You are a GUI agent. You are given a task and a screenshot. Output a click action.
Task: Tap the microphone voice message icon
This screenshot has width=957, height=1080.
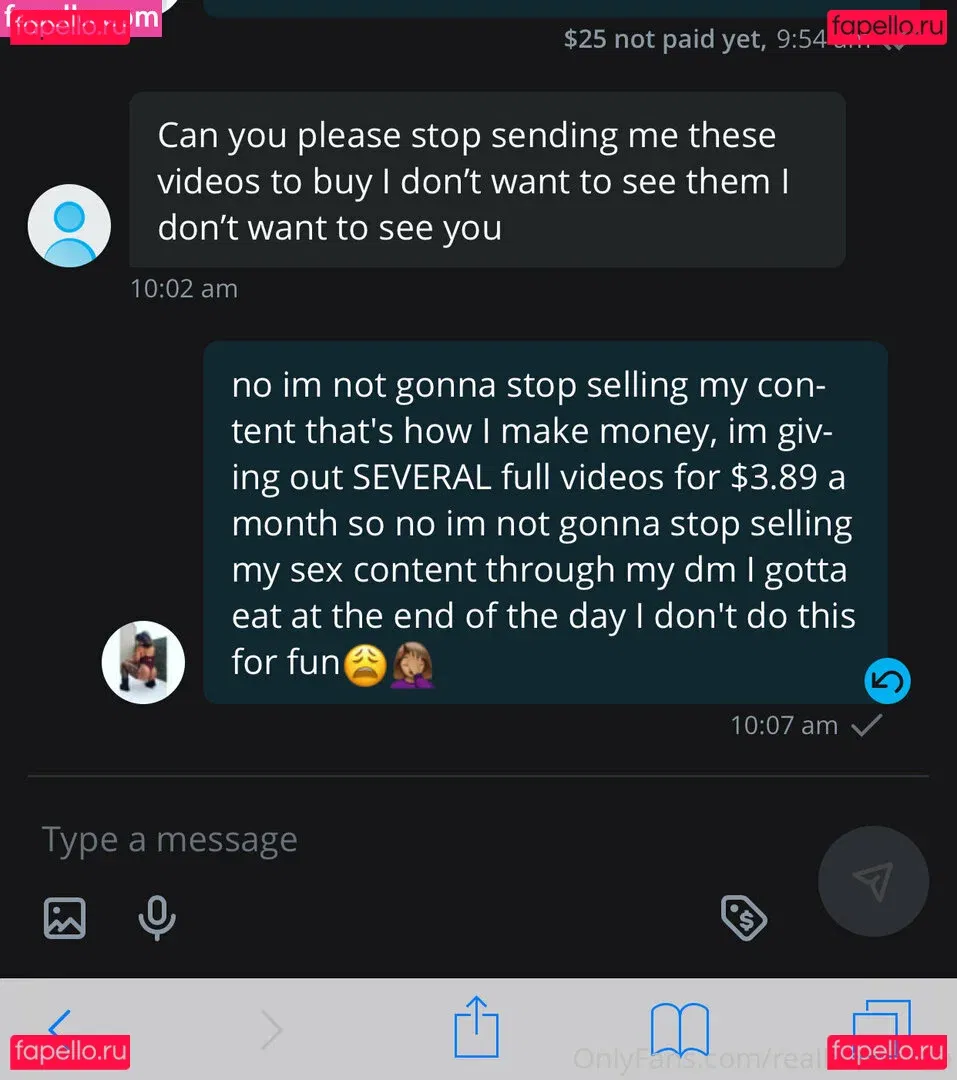click(x=156, y=917)
